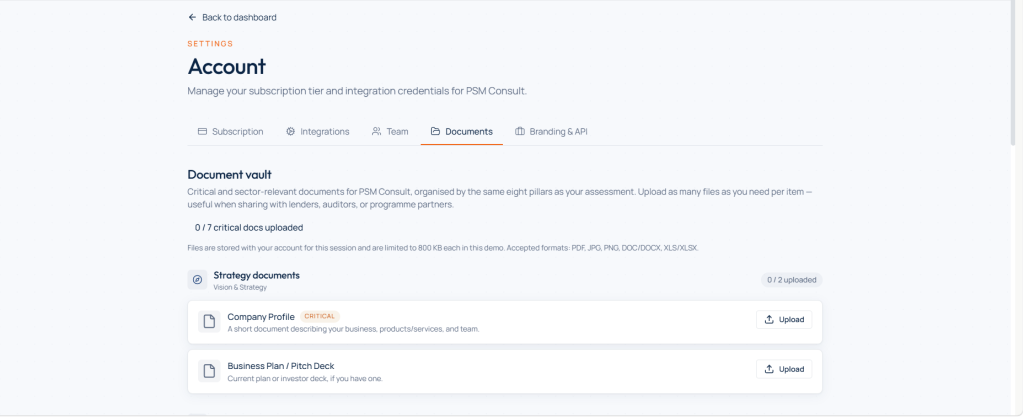Click the compass icon beside Strategy documents

(x=197, y=280)
